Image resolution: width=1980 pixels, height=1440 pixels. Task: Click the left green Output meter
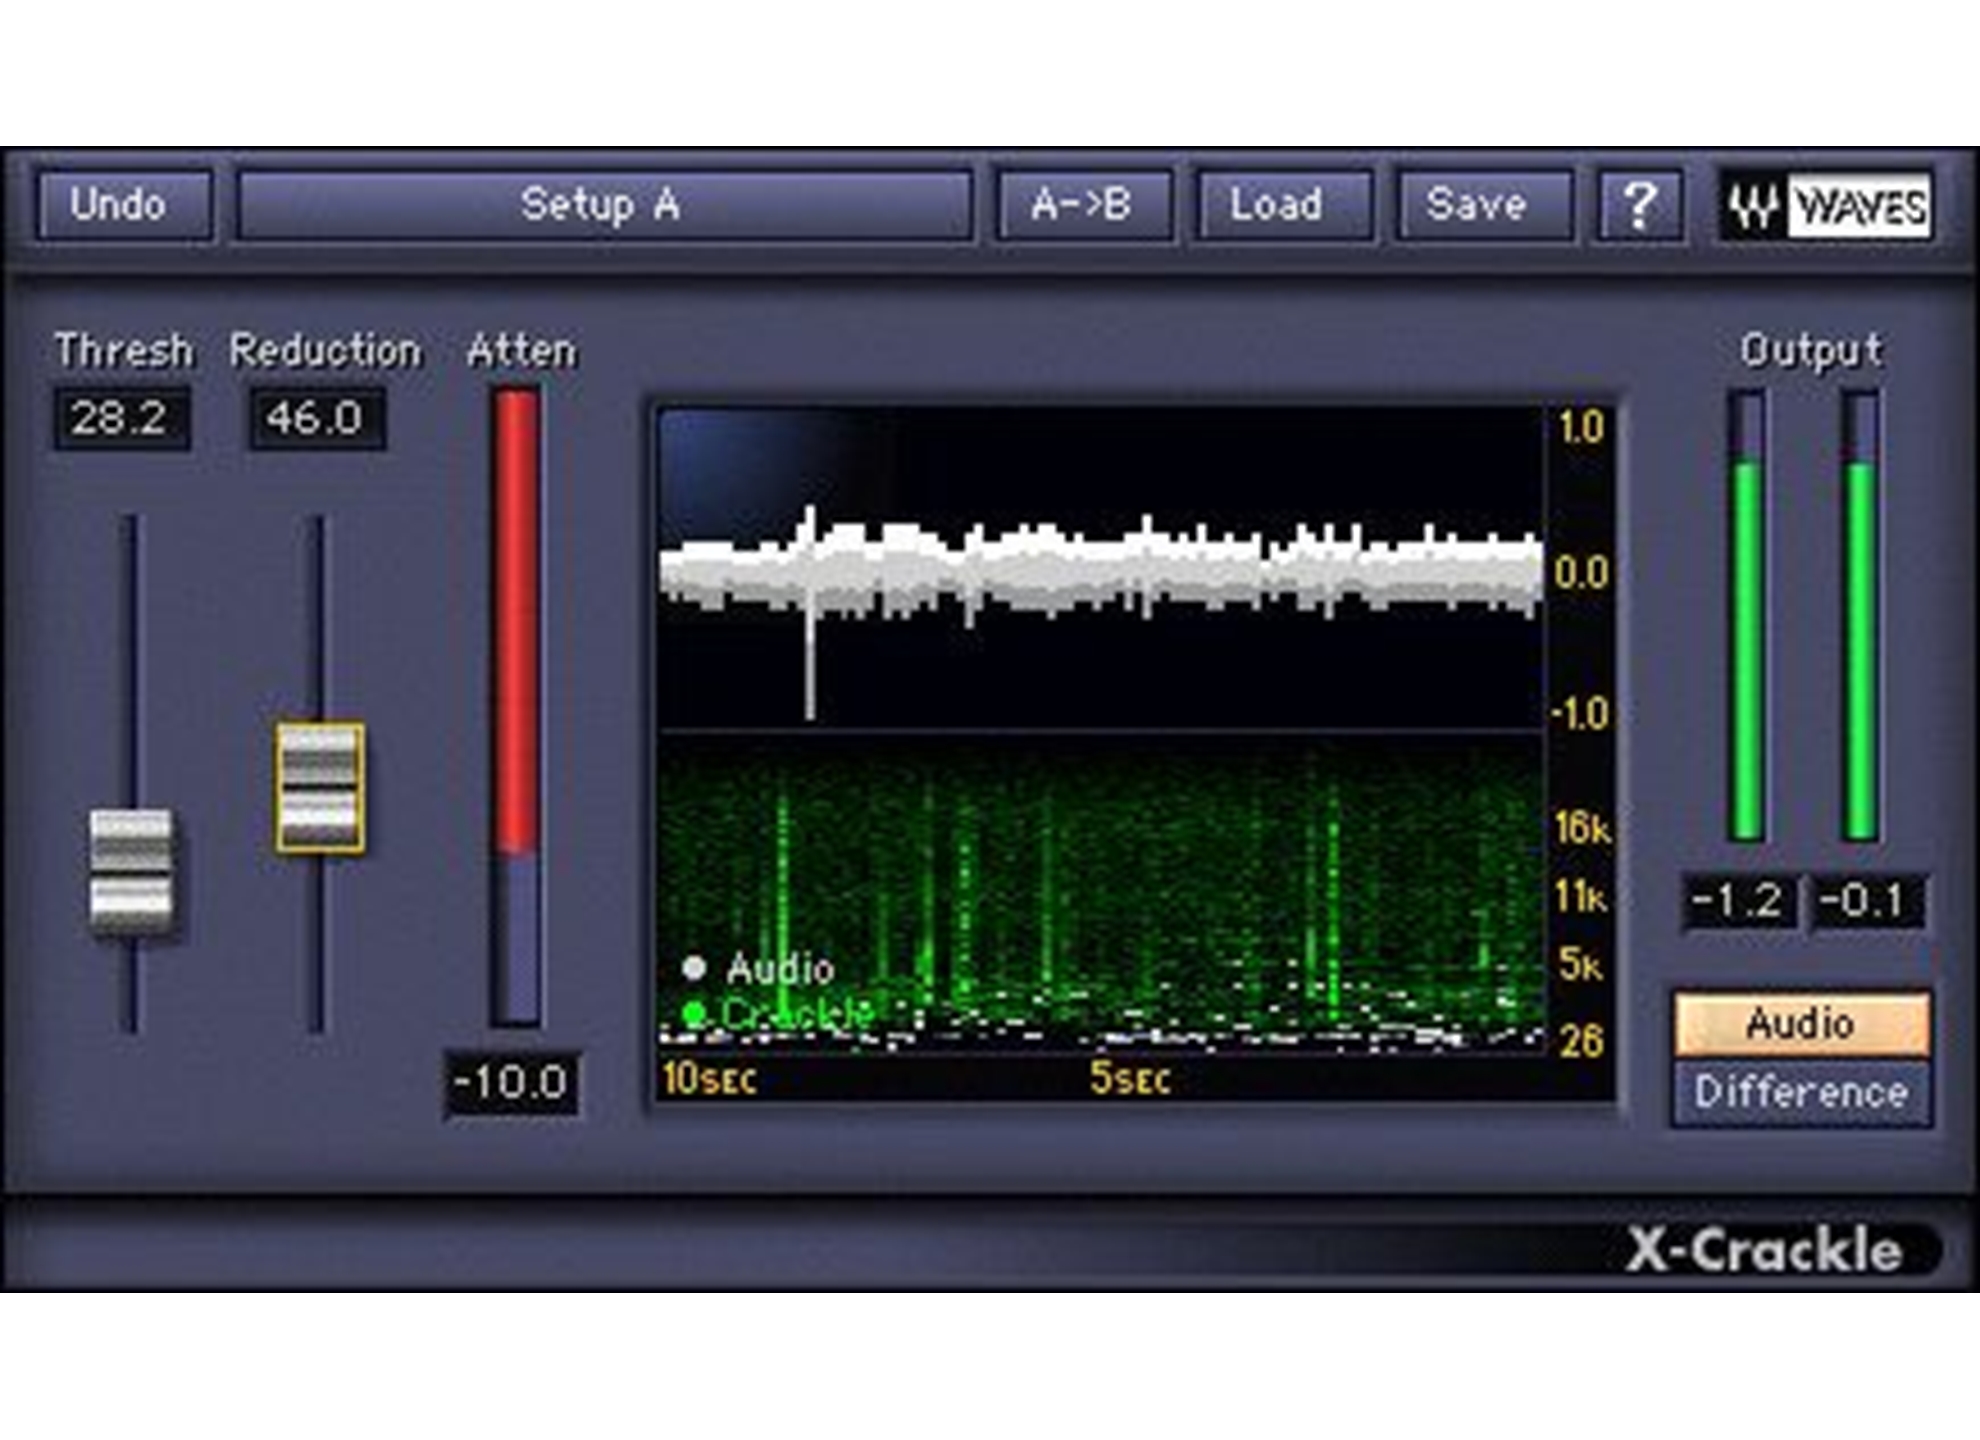(1747, 650)
